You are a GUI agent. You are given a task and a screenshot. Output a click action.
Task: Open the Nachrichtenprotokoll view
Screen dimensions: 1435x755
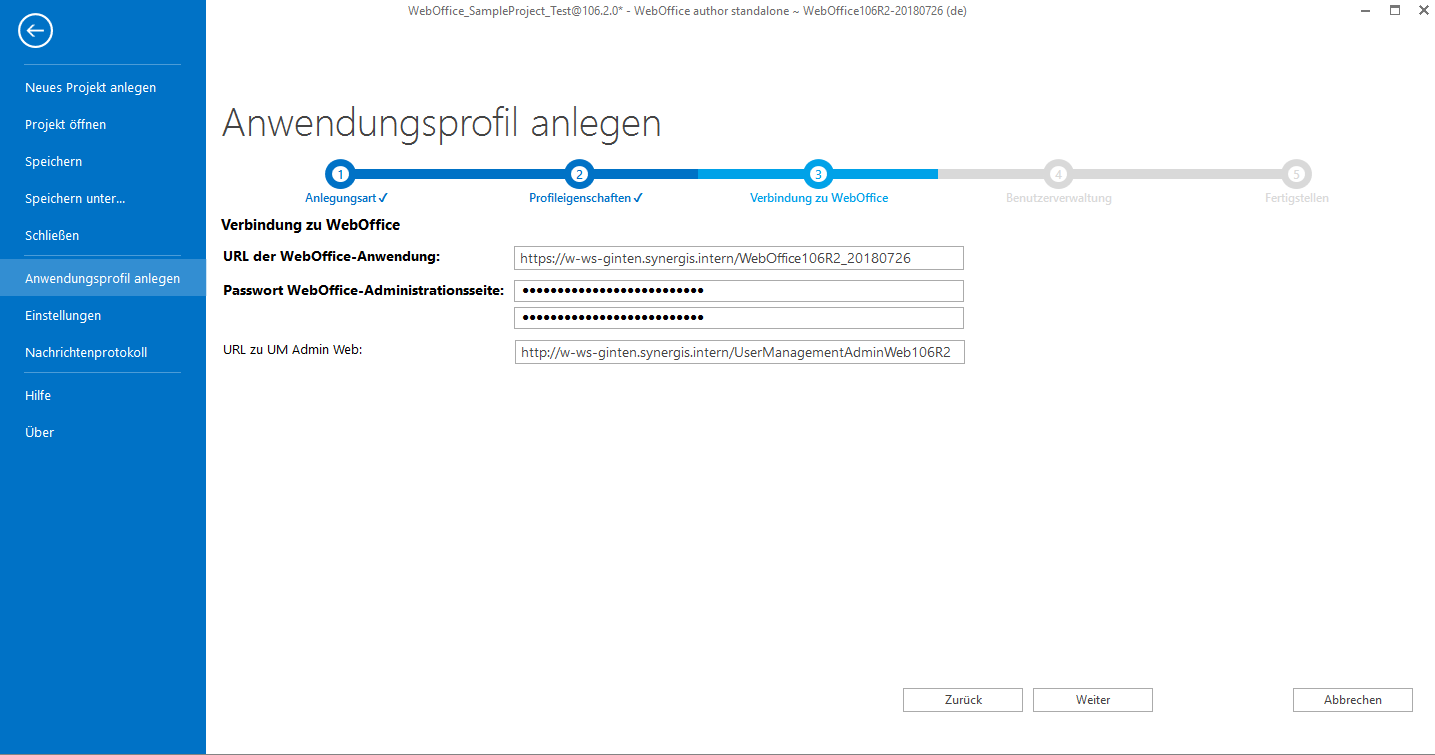pyautogui.click(x=86, y=352)
